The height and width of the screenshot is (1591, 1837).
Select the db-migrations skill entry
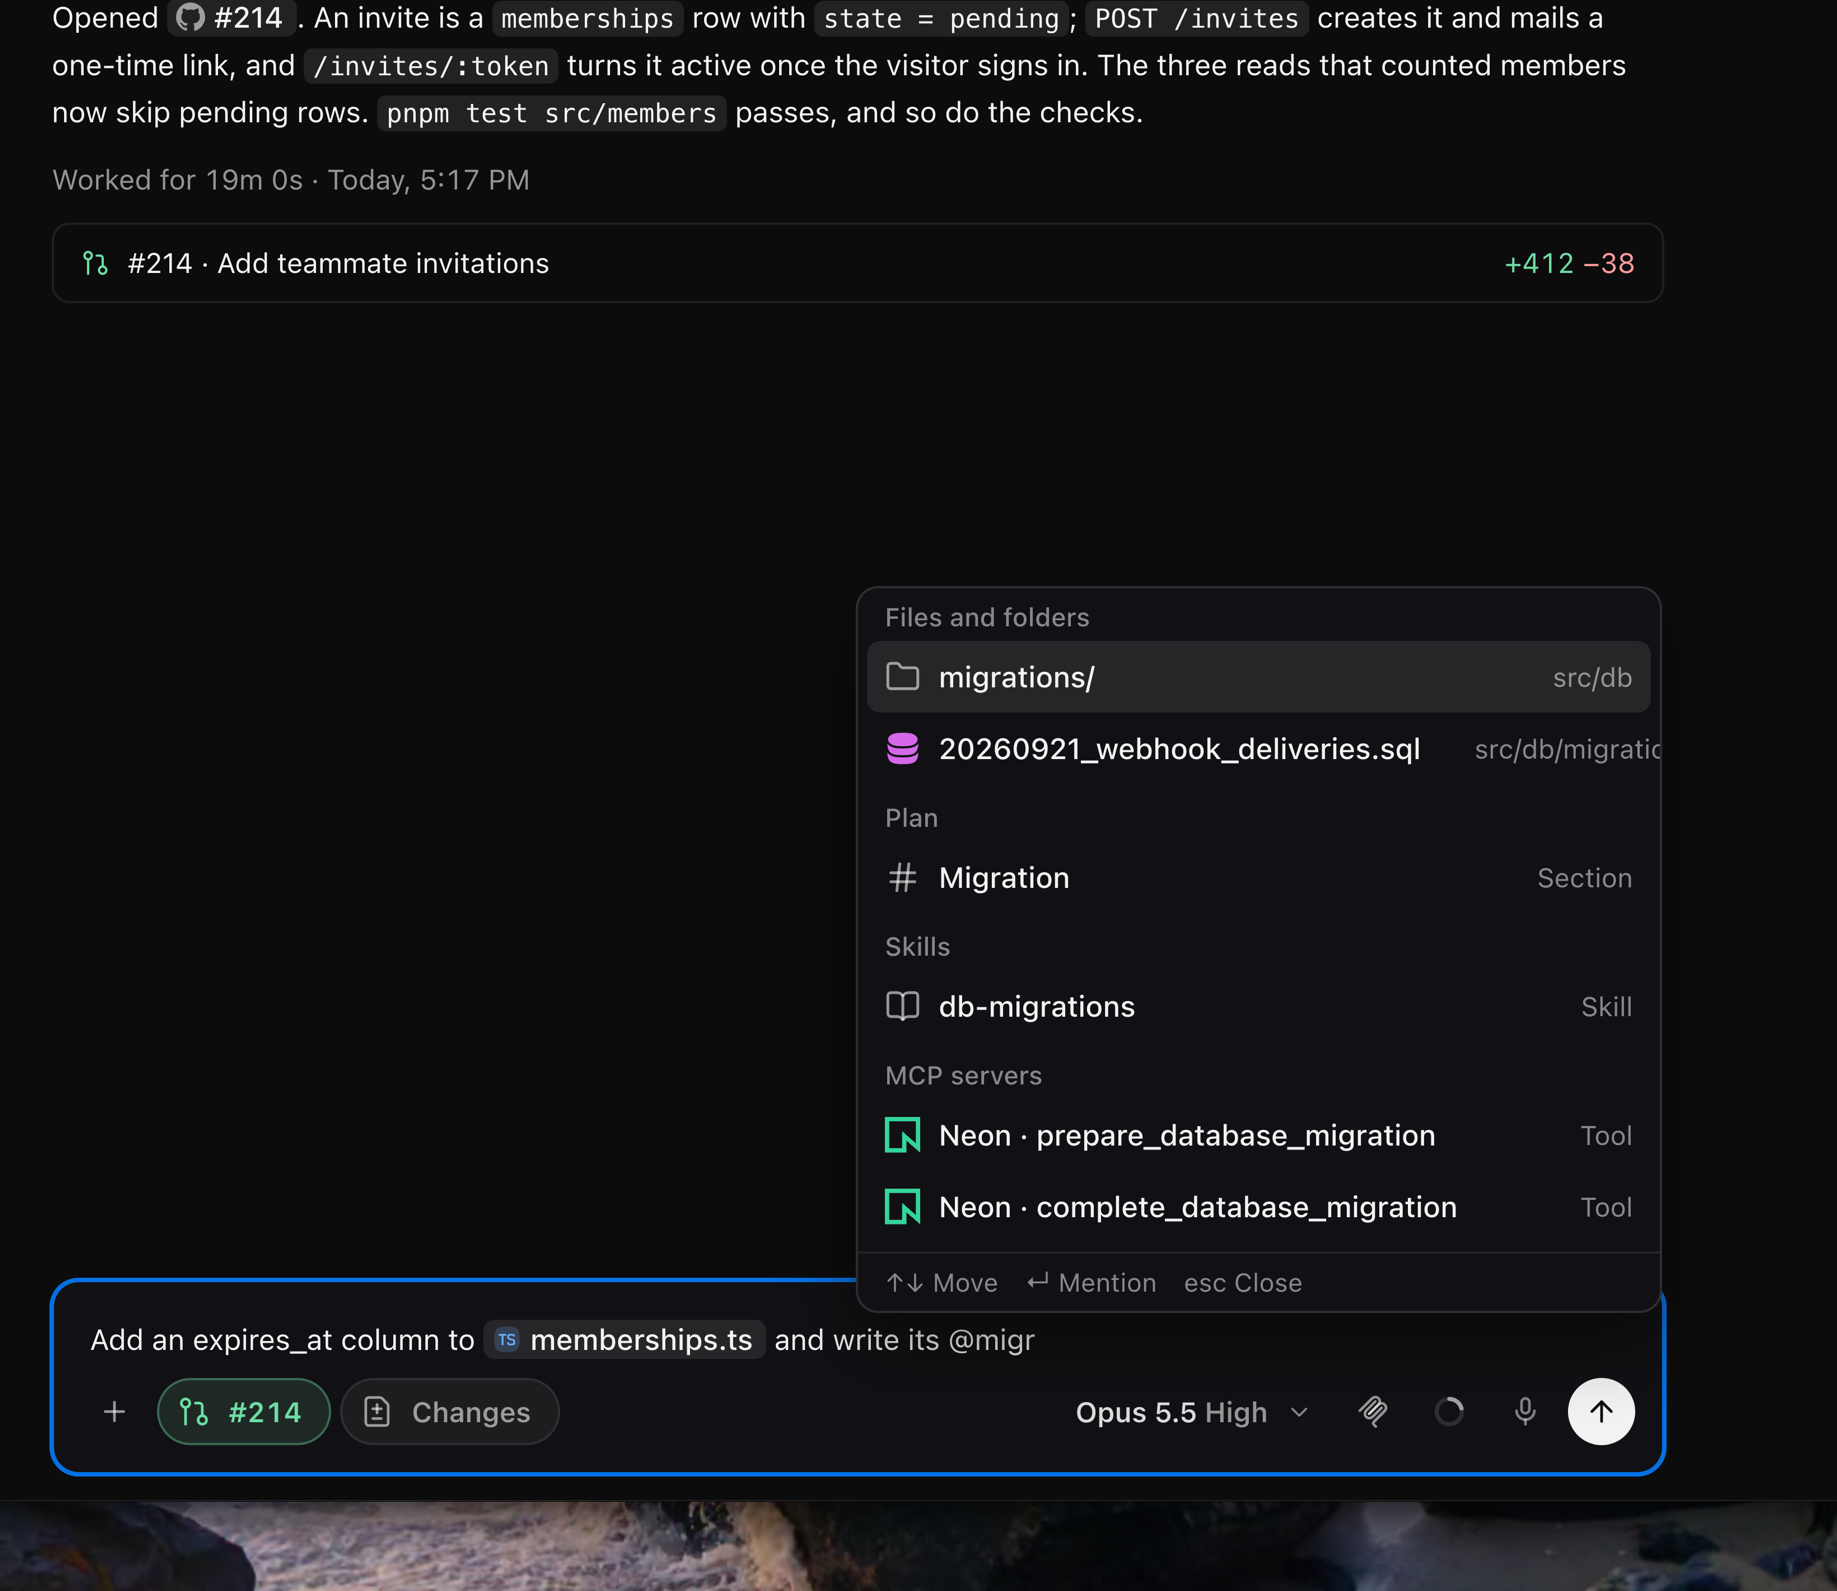point(1258,1006)
